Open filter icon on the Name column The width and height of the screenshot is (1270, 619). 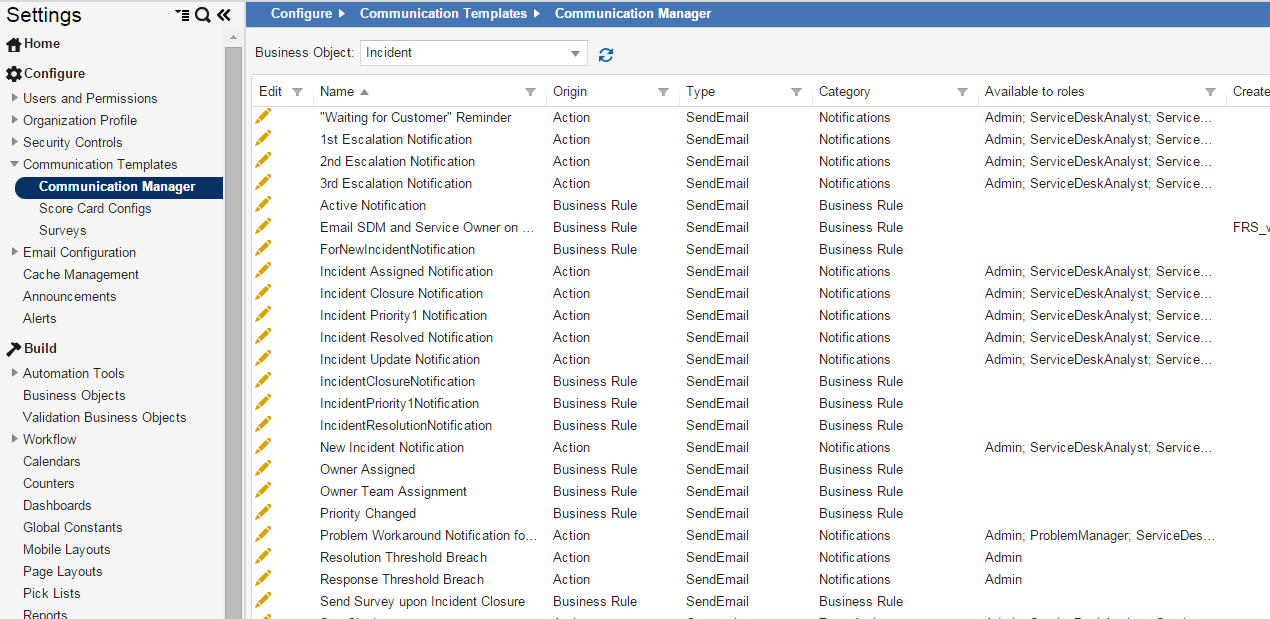tap(530, 92)
